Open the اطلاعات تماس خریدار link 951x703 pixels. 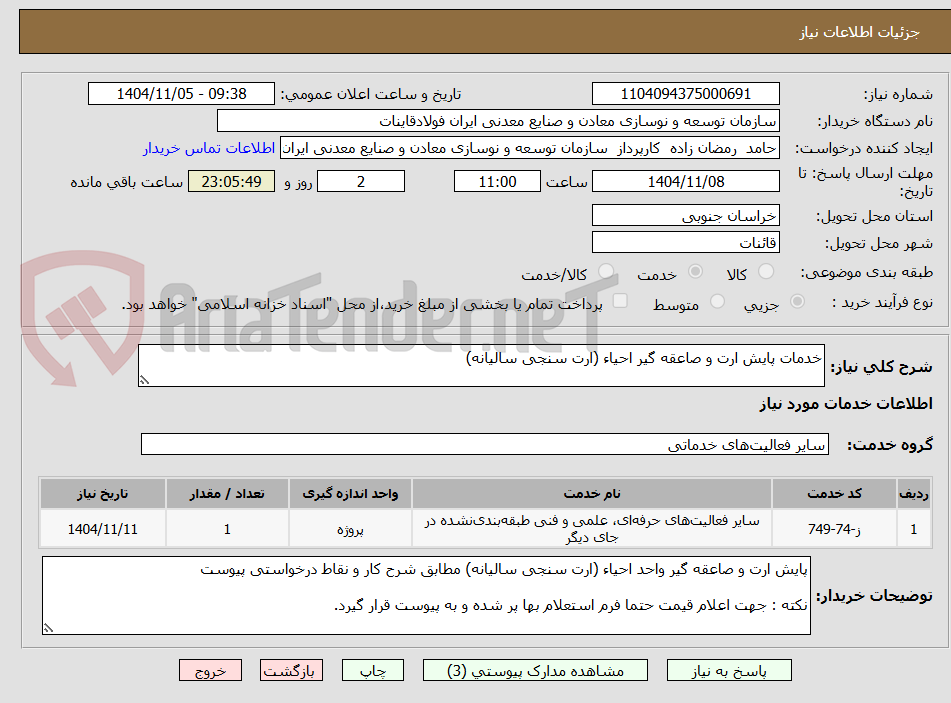click(x=209, y=148)
